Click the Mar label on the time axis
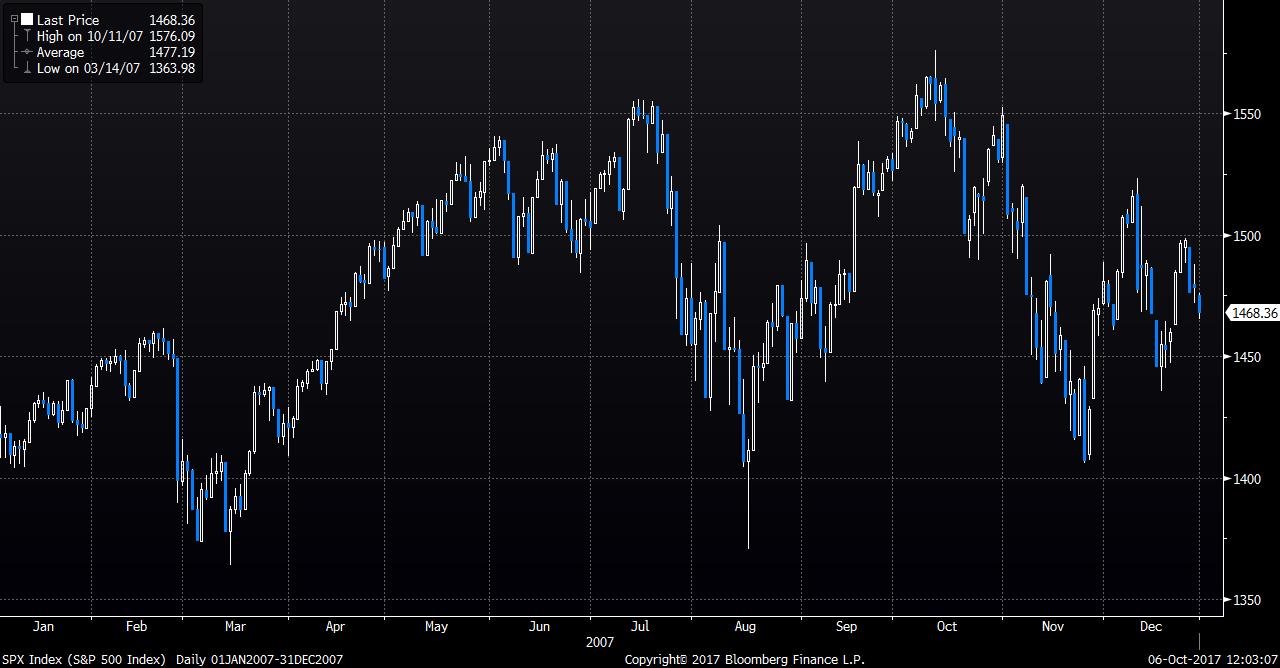Image resolution: width=1280 pixels, height=668 pixels. coord(235,627)
